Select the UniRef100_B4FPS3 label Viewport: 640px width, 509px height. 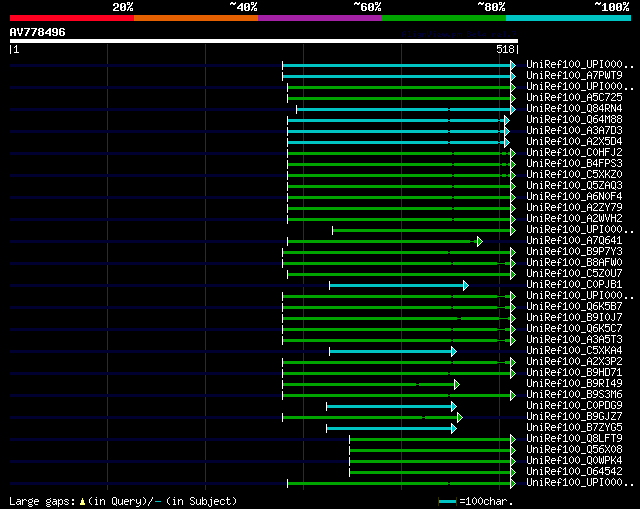coord(574,164)
